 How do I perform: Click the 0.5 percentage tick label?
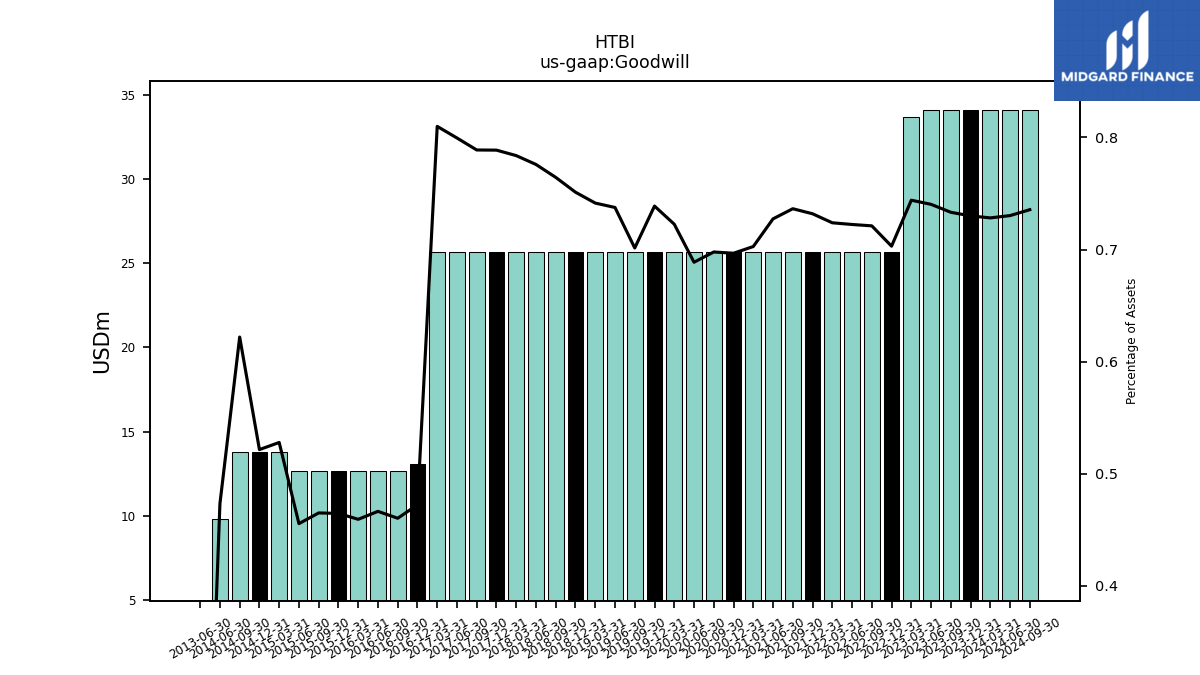point(1106,474)
